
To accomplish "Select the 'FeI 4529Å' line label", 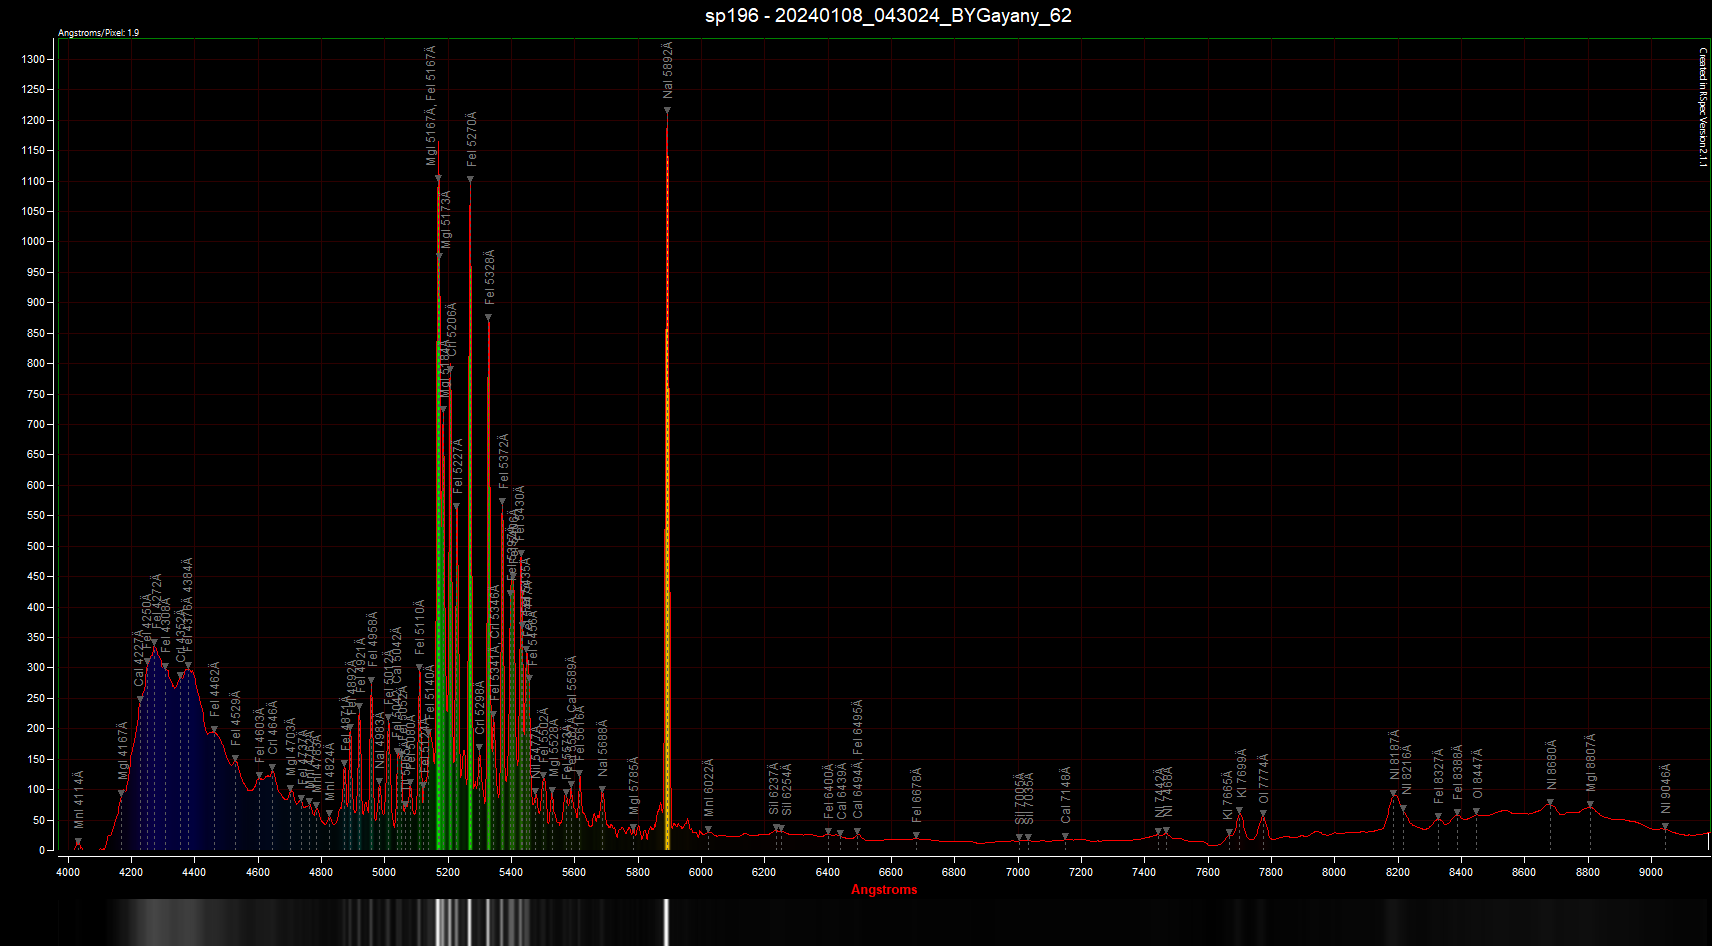I will (236, 717).
